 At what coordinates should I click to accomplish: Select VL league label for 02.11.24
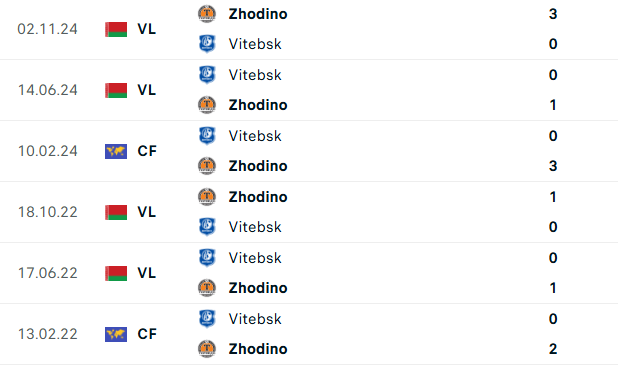point(147,29)
